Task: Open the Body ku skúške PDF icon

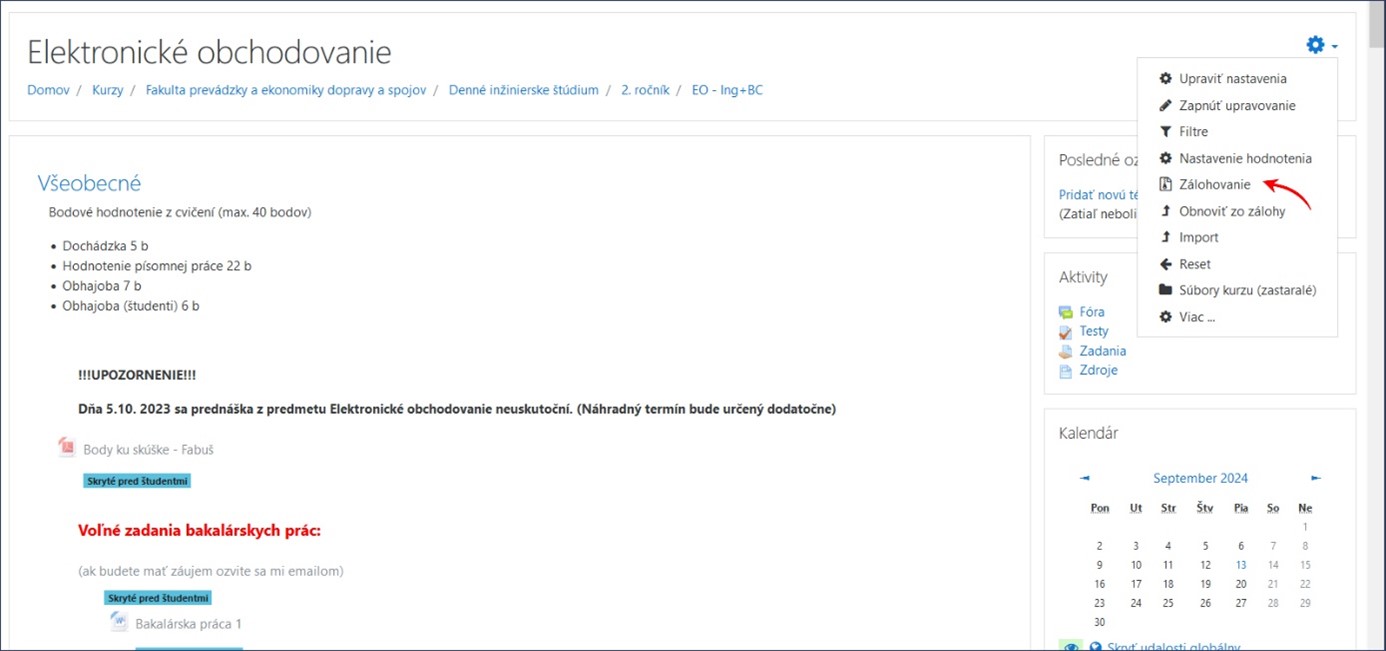Action: click(67, 448)
